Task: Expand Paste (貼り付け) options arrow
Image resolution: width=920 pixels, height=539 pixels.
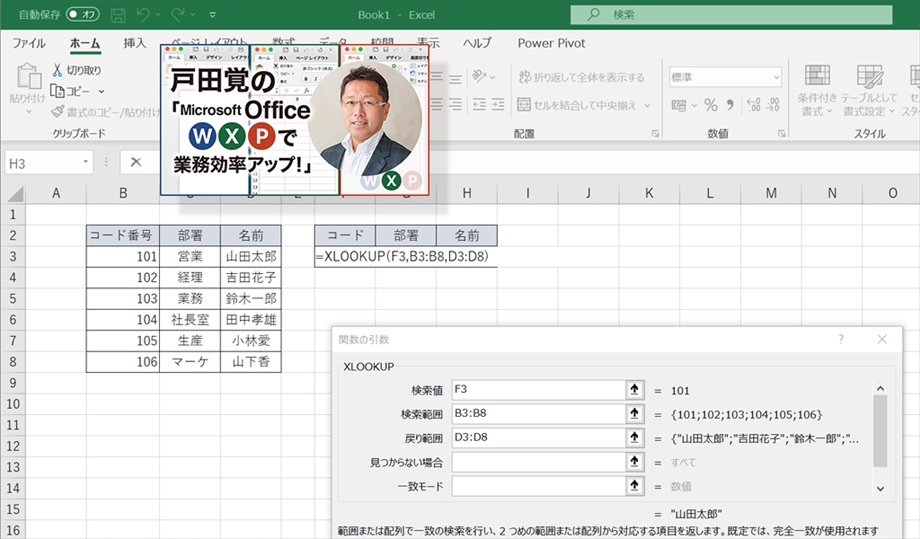Action: pyautogui.click(x=28, y=111)
